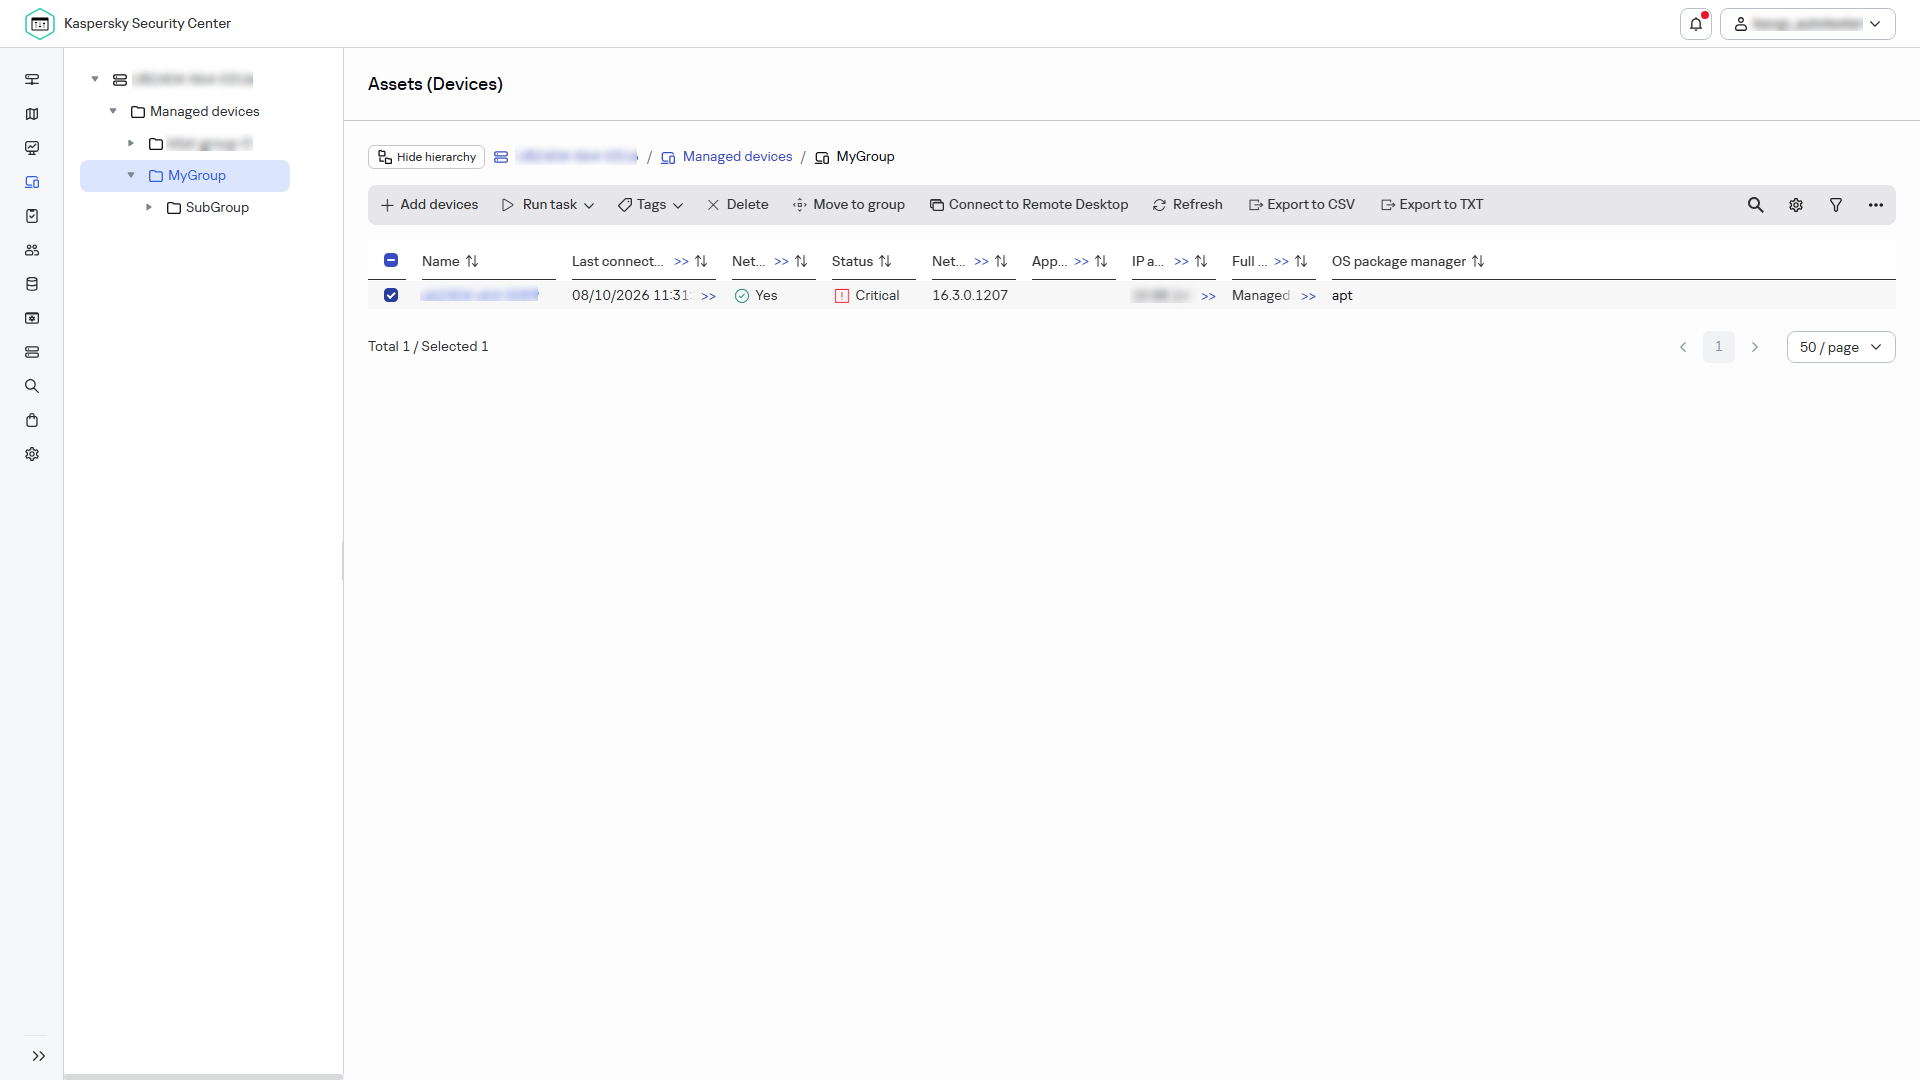Open the 50 / page dropdown
Screen dimensions: 1920x1080
(x=1841, y=347)
